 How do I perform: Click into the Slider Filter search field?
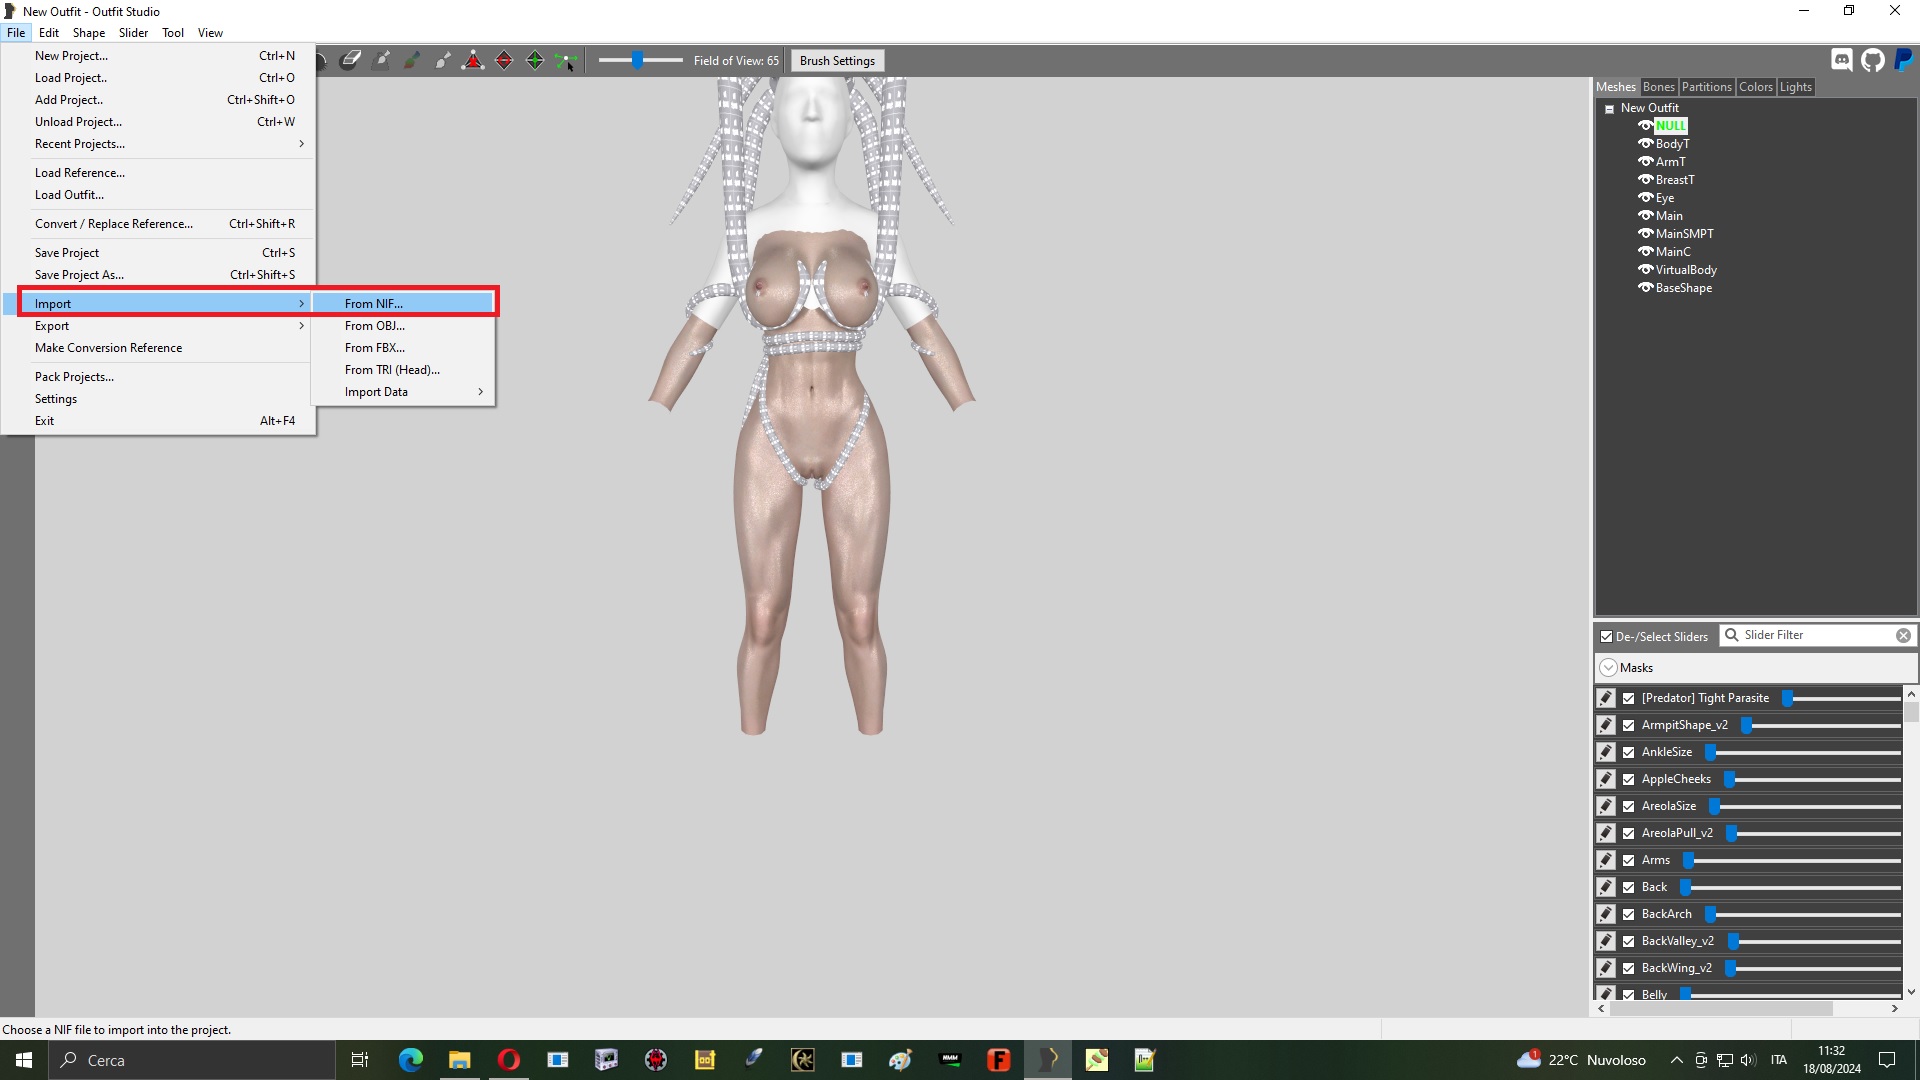point(1818,636)
